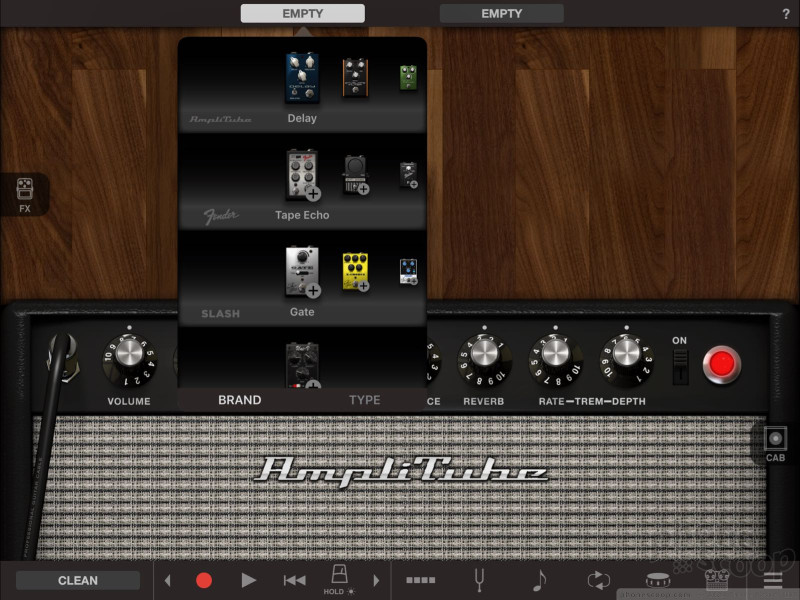
Task: Toggle the amp ON switch
Action: tap(680, 366)
